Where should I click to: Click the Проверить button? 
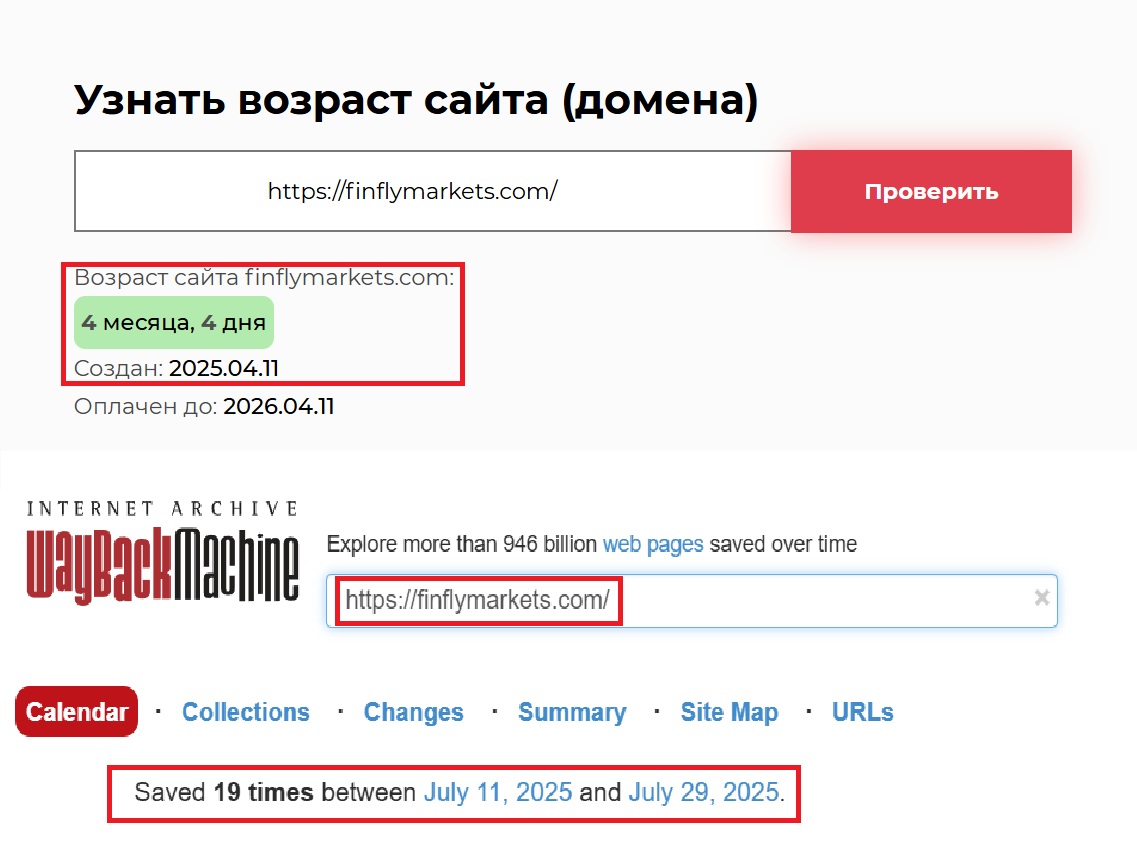pyautogui.click(x=931, y=191)
